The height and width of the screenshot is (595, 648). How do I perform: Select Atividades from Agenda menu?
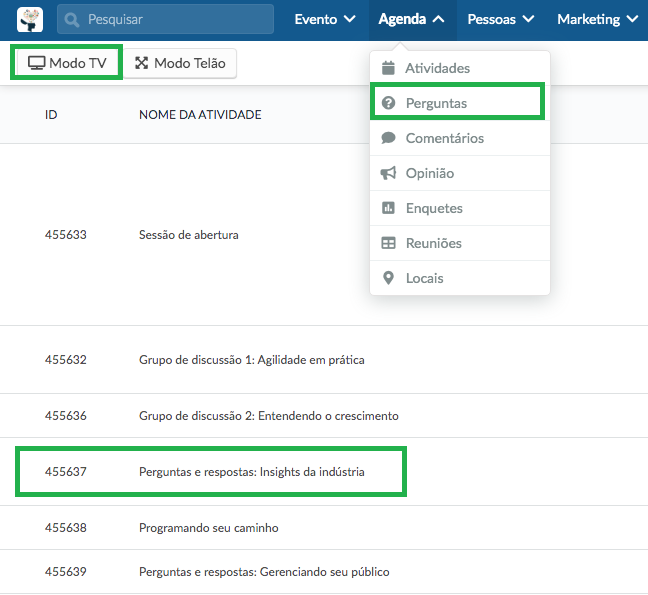tap(460, 68)
